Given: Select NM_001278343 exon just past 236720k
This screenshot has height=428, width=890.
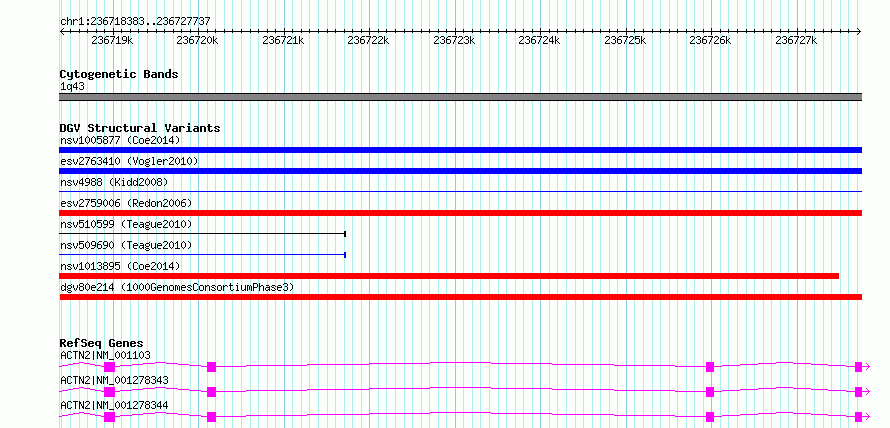Looking at the screenshot, I should tap(212, 392).
